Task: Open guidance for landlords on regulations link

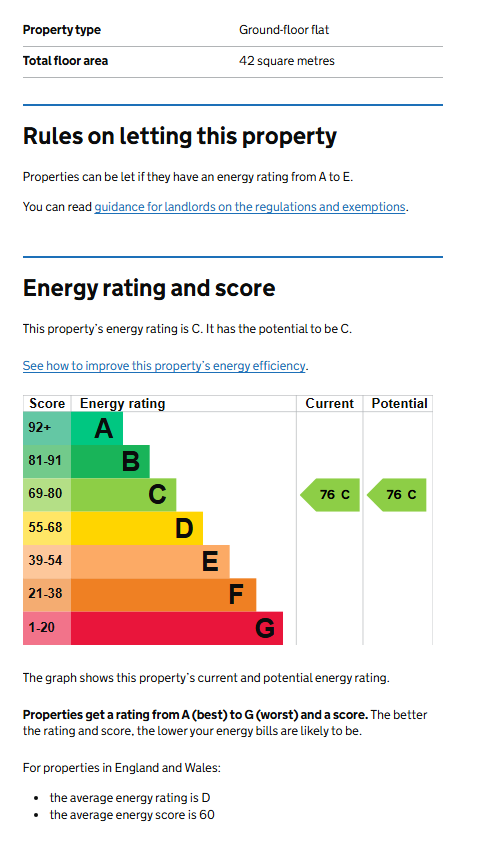Action: 250,207
